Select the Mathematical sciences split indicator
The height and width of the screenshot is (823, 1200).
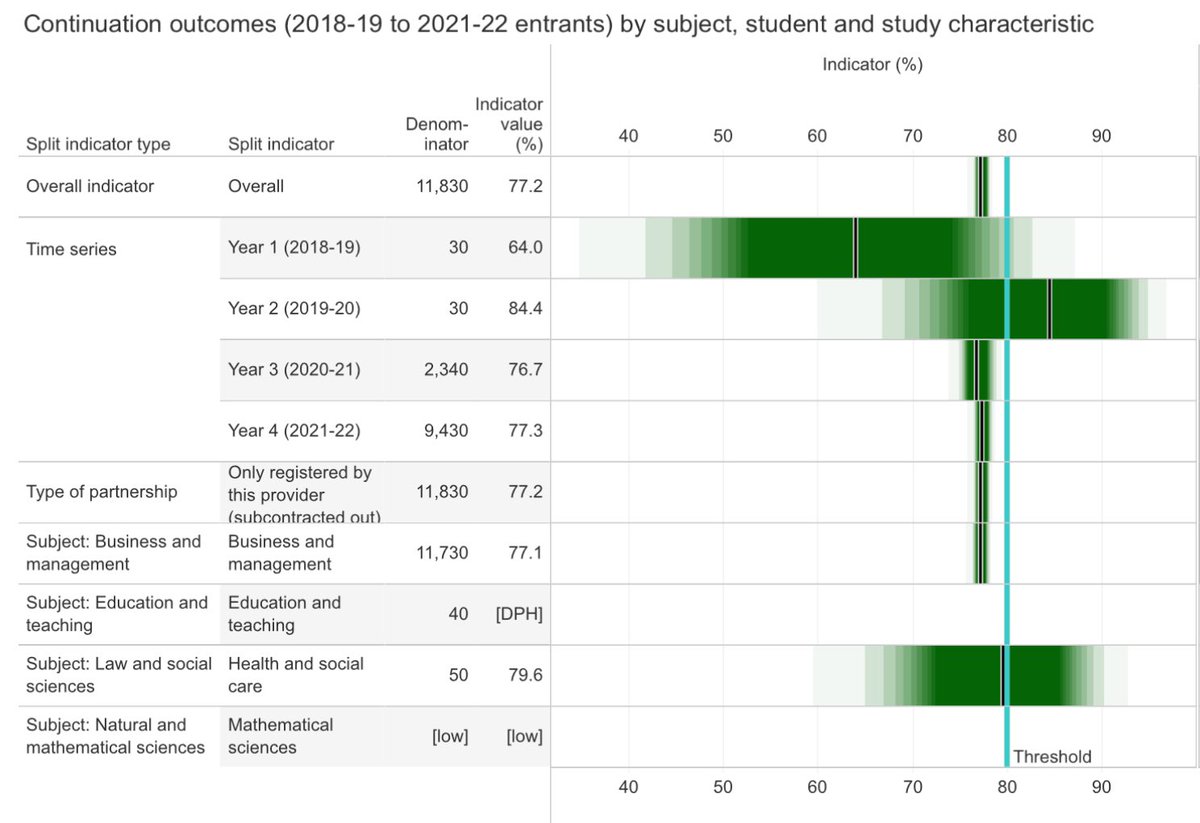point(281,736)
